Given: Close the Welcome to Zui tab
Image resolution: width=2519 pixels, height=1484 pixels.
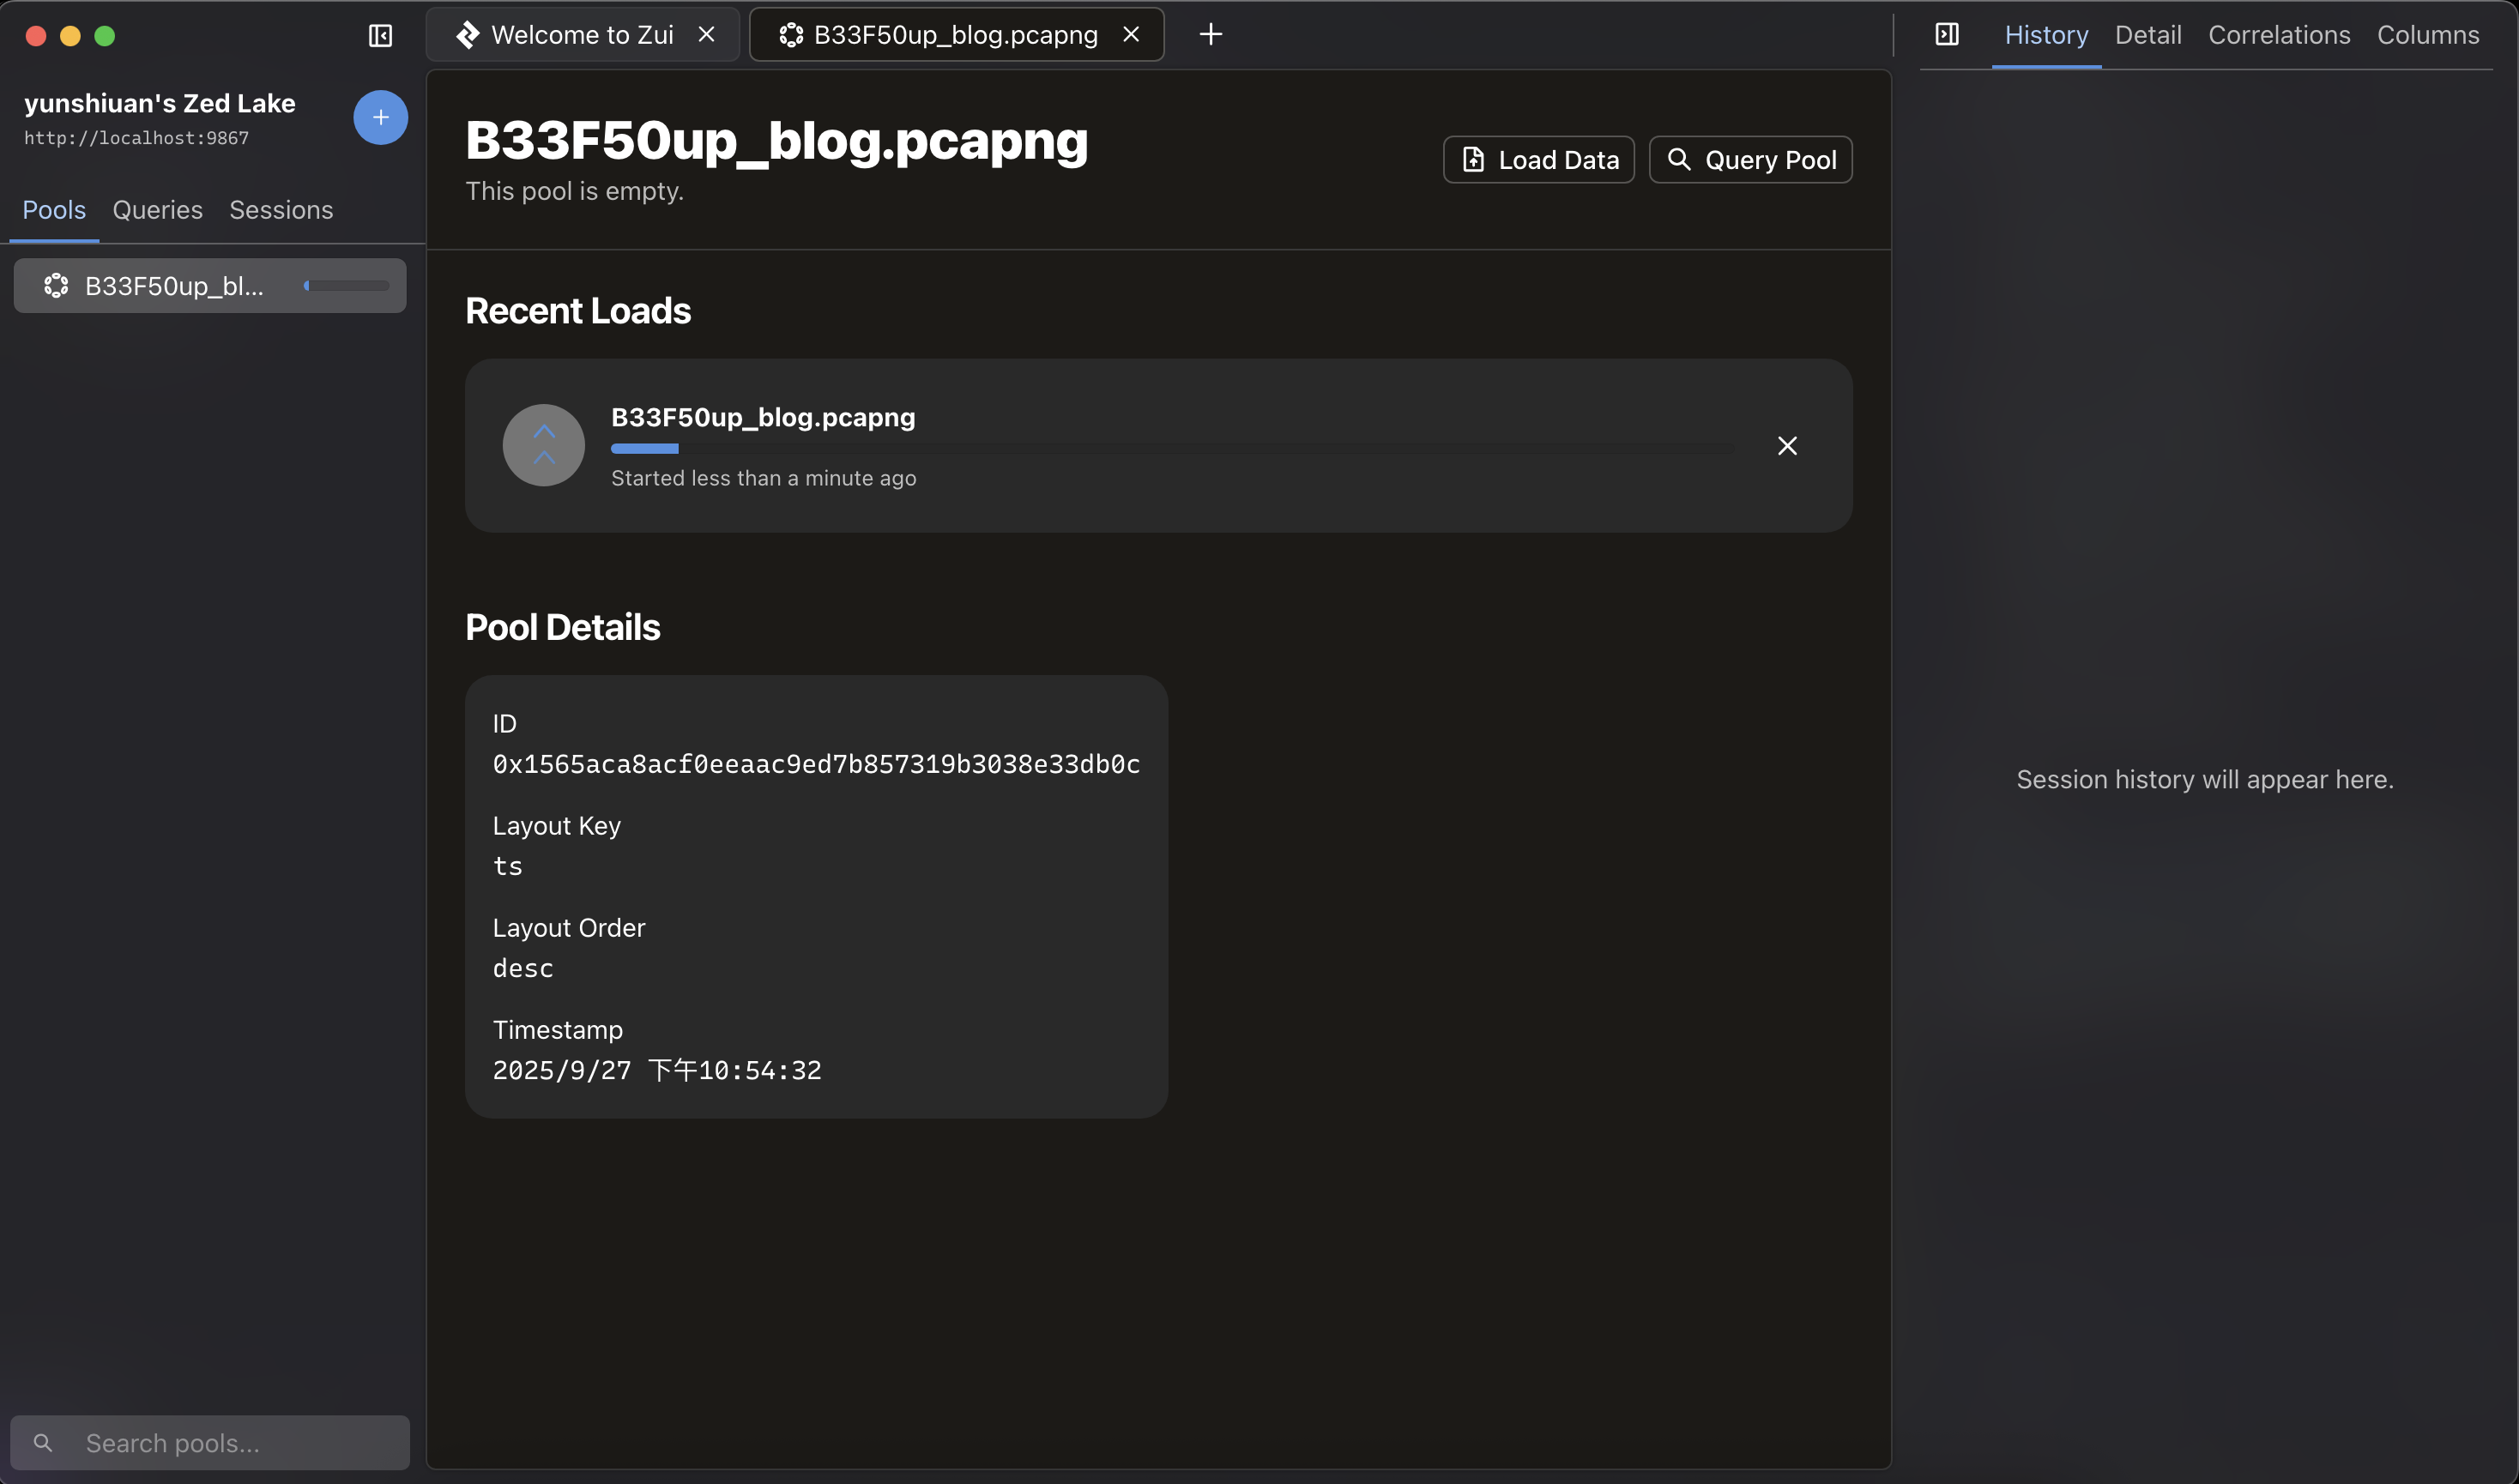Looking at the screenshot, I should click(x=706, y=35).
